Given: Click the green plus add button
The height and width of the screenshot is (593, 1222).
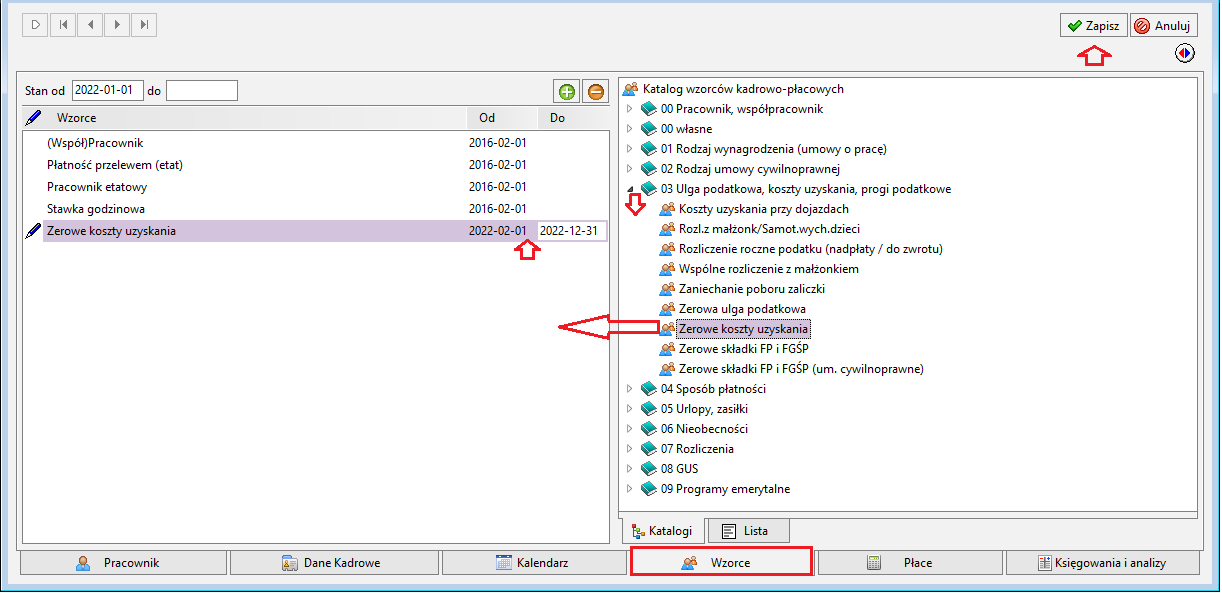Looking at the screenshot, I should tap(567, 92).
